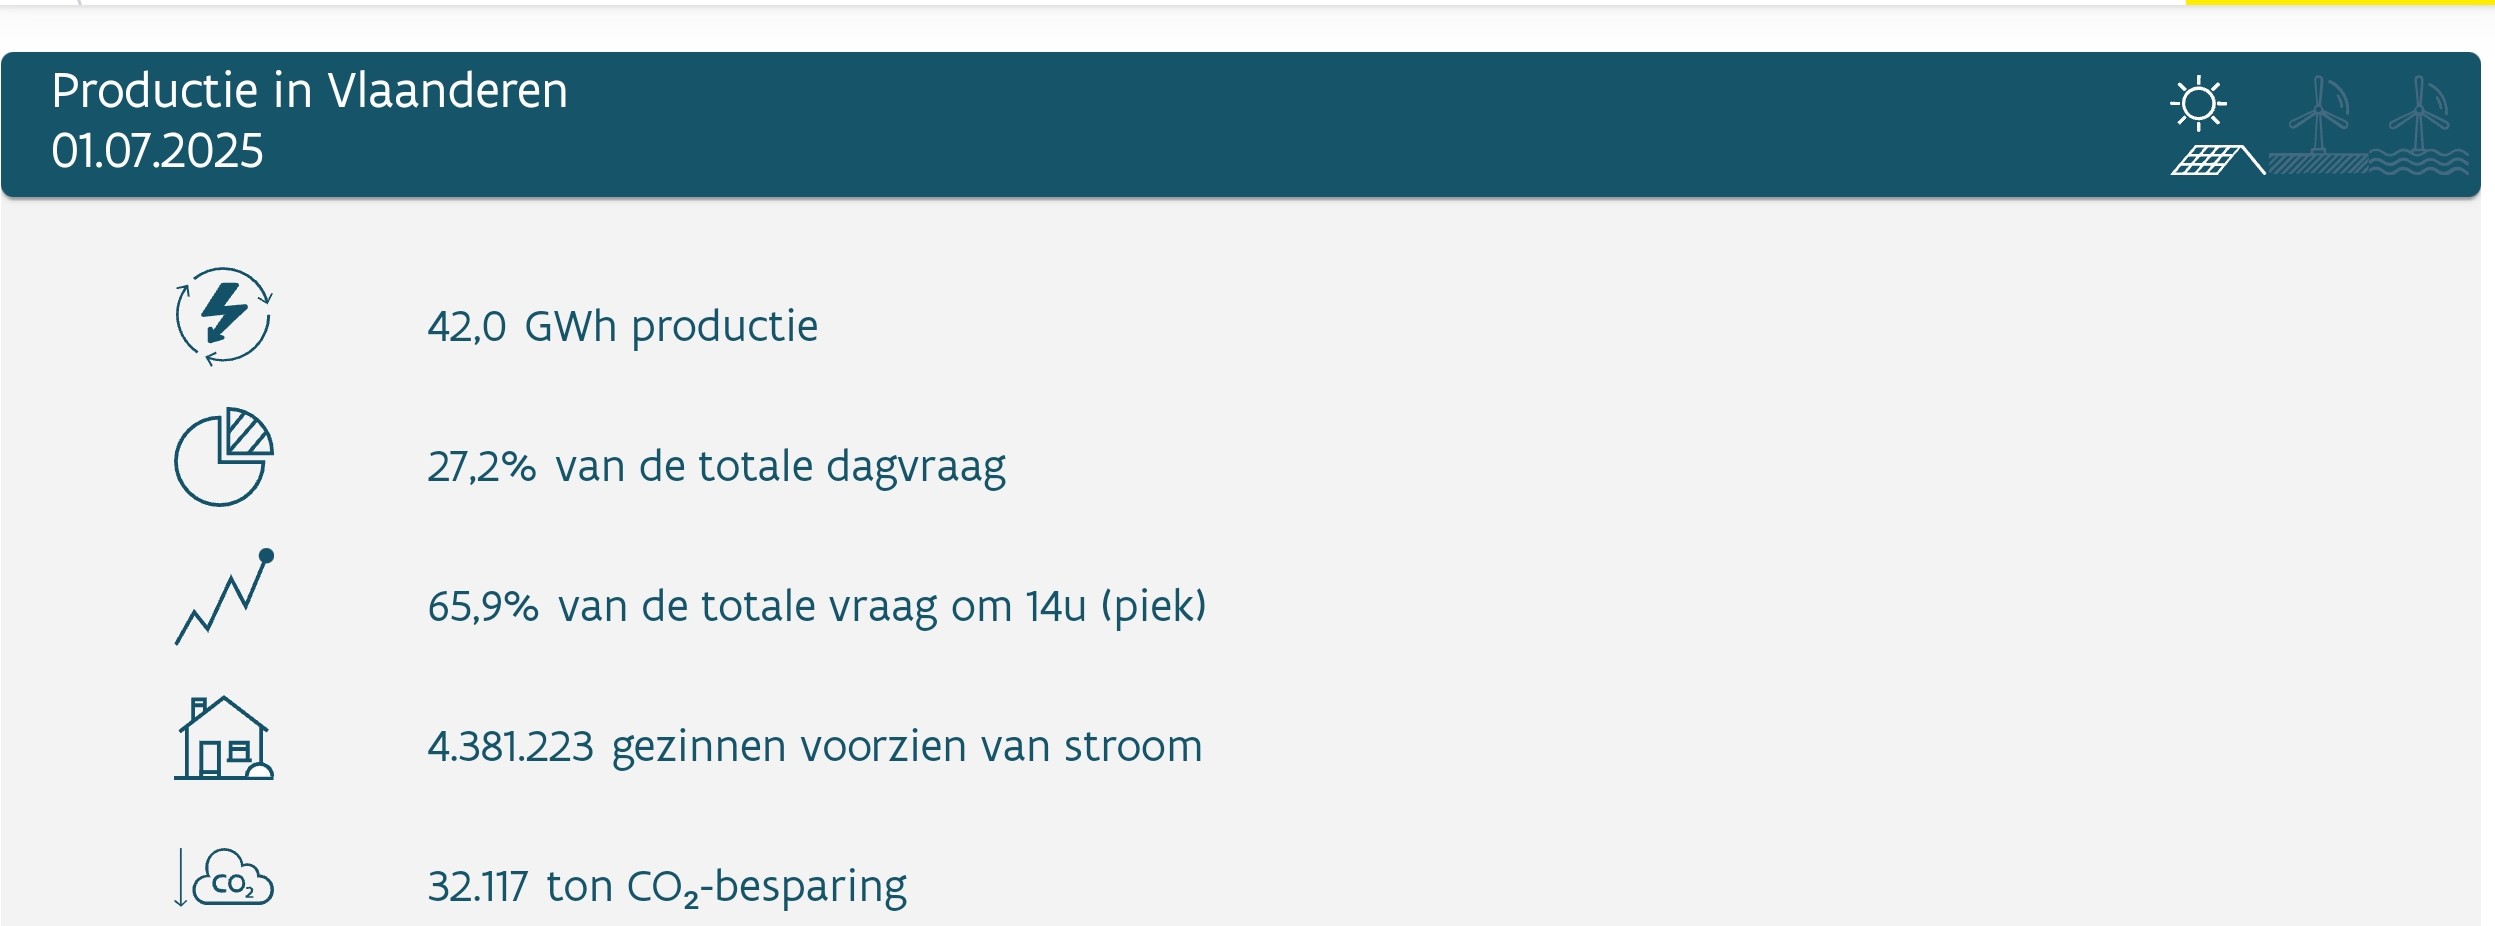This screenshot has width=2495, height=926.
Task: Click the value 42,0 figure
Action: (x=467, y=327)
